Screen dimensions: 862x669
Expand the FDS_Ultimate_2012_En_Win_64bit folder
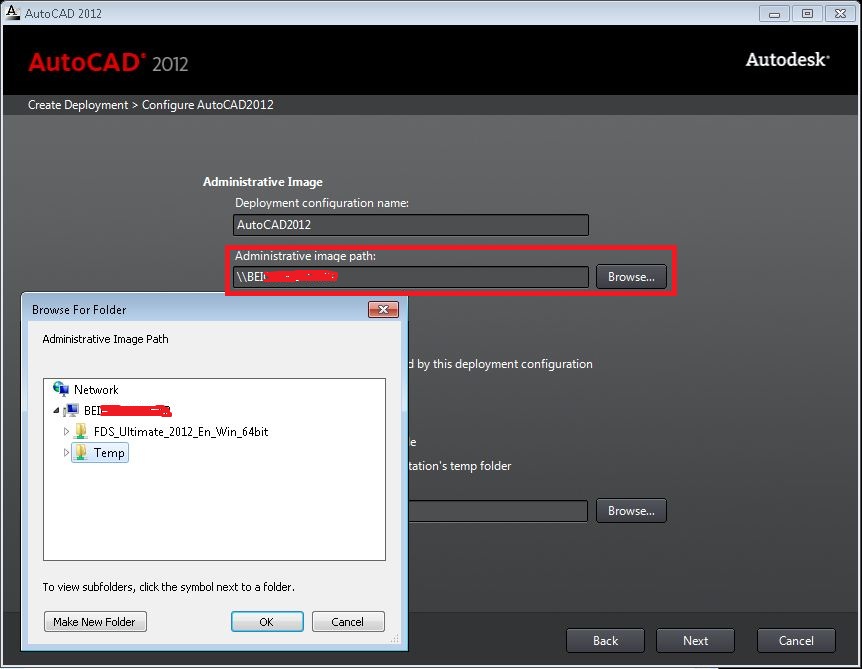coord(66,432)
